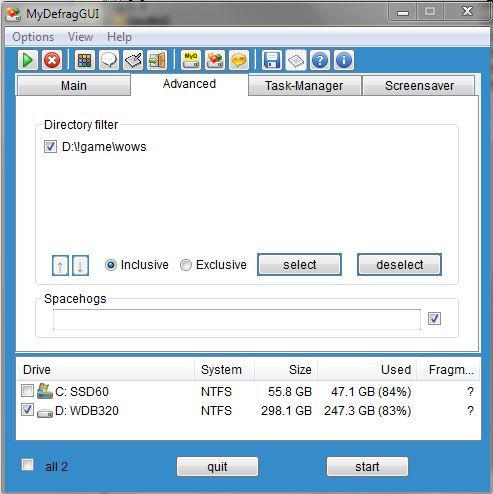Click the blue info icon

[344, 60]
